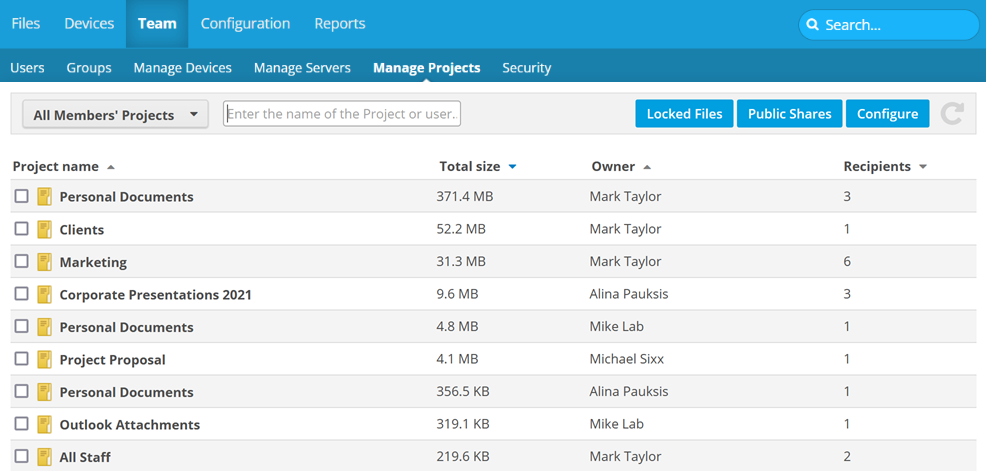Click the Marketing project folder icon
The image size is (986, 471).
(44, 262)
